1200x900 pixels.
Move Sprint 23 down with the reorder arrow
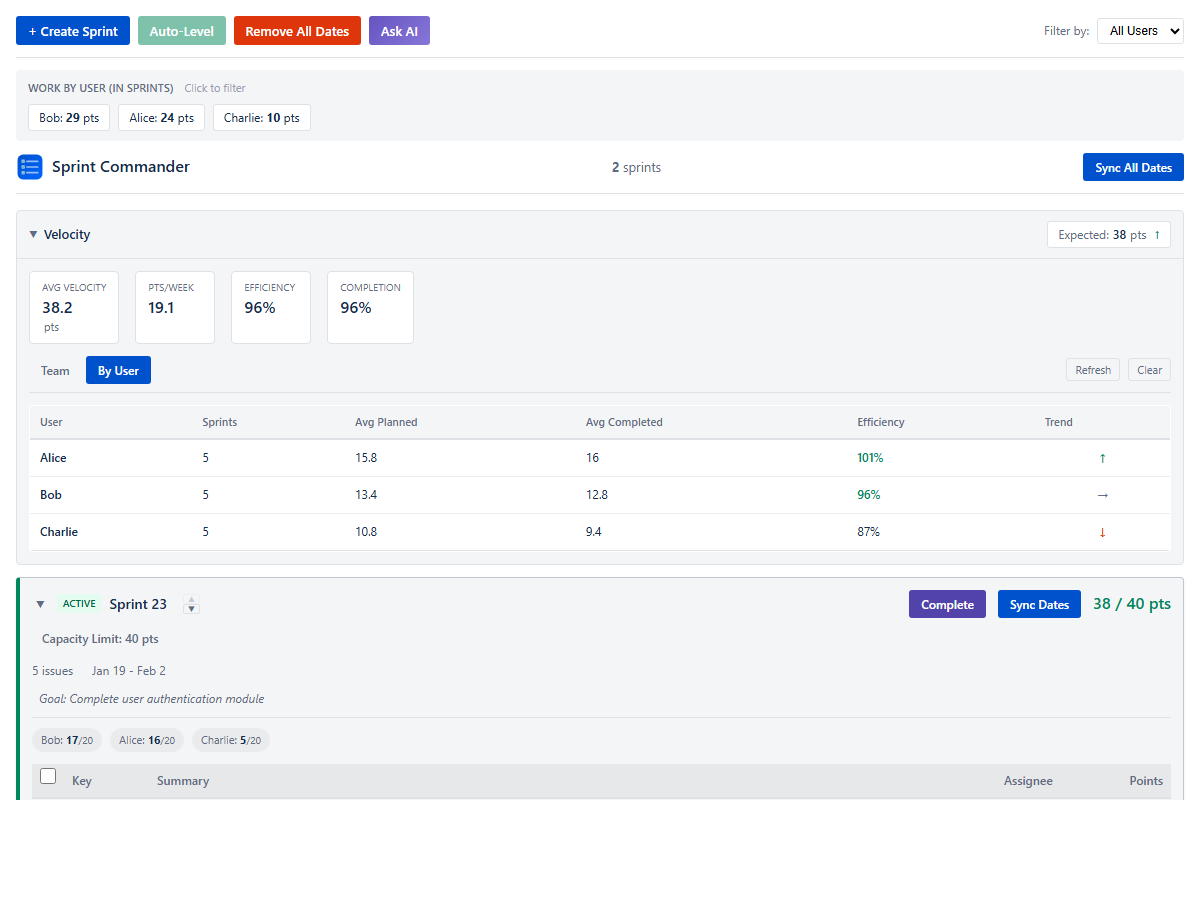tap(191, 609)
